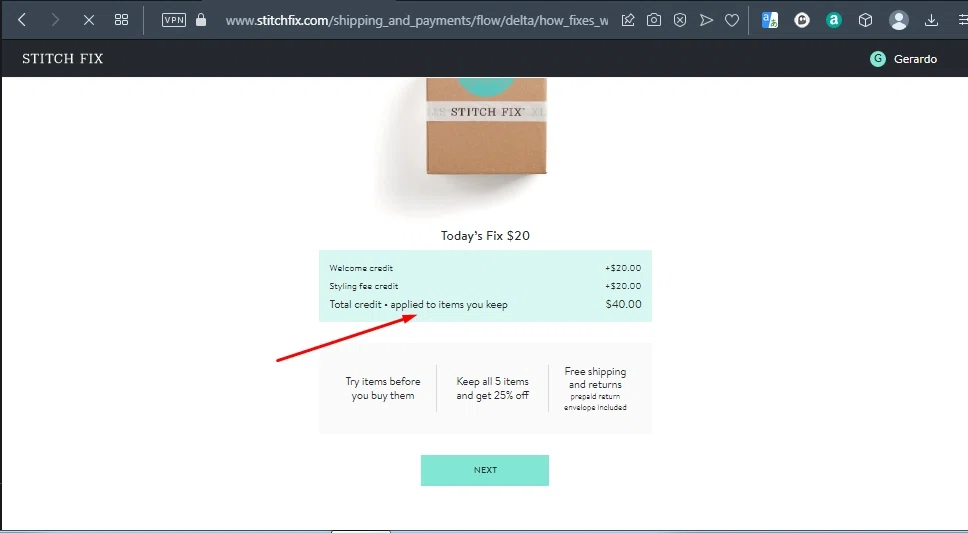
Task: Open the ad blocker shield icon
Action: tap(680, 20)
